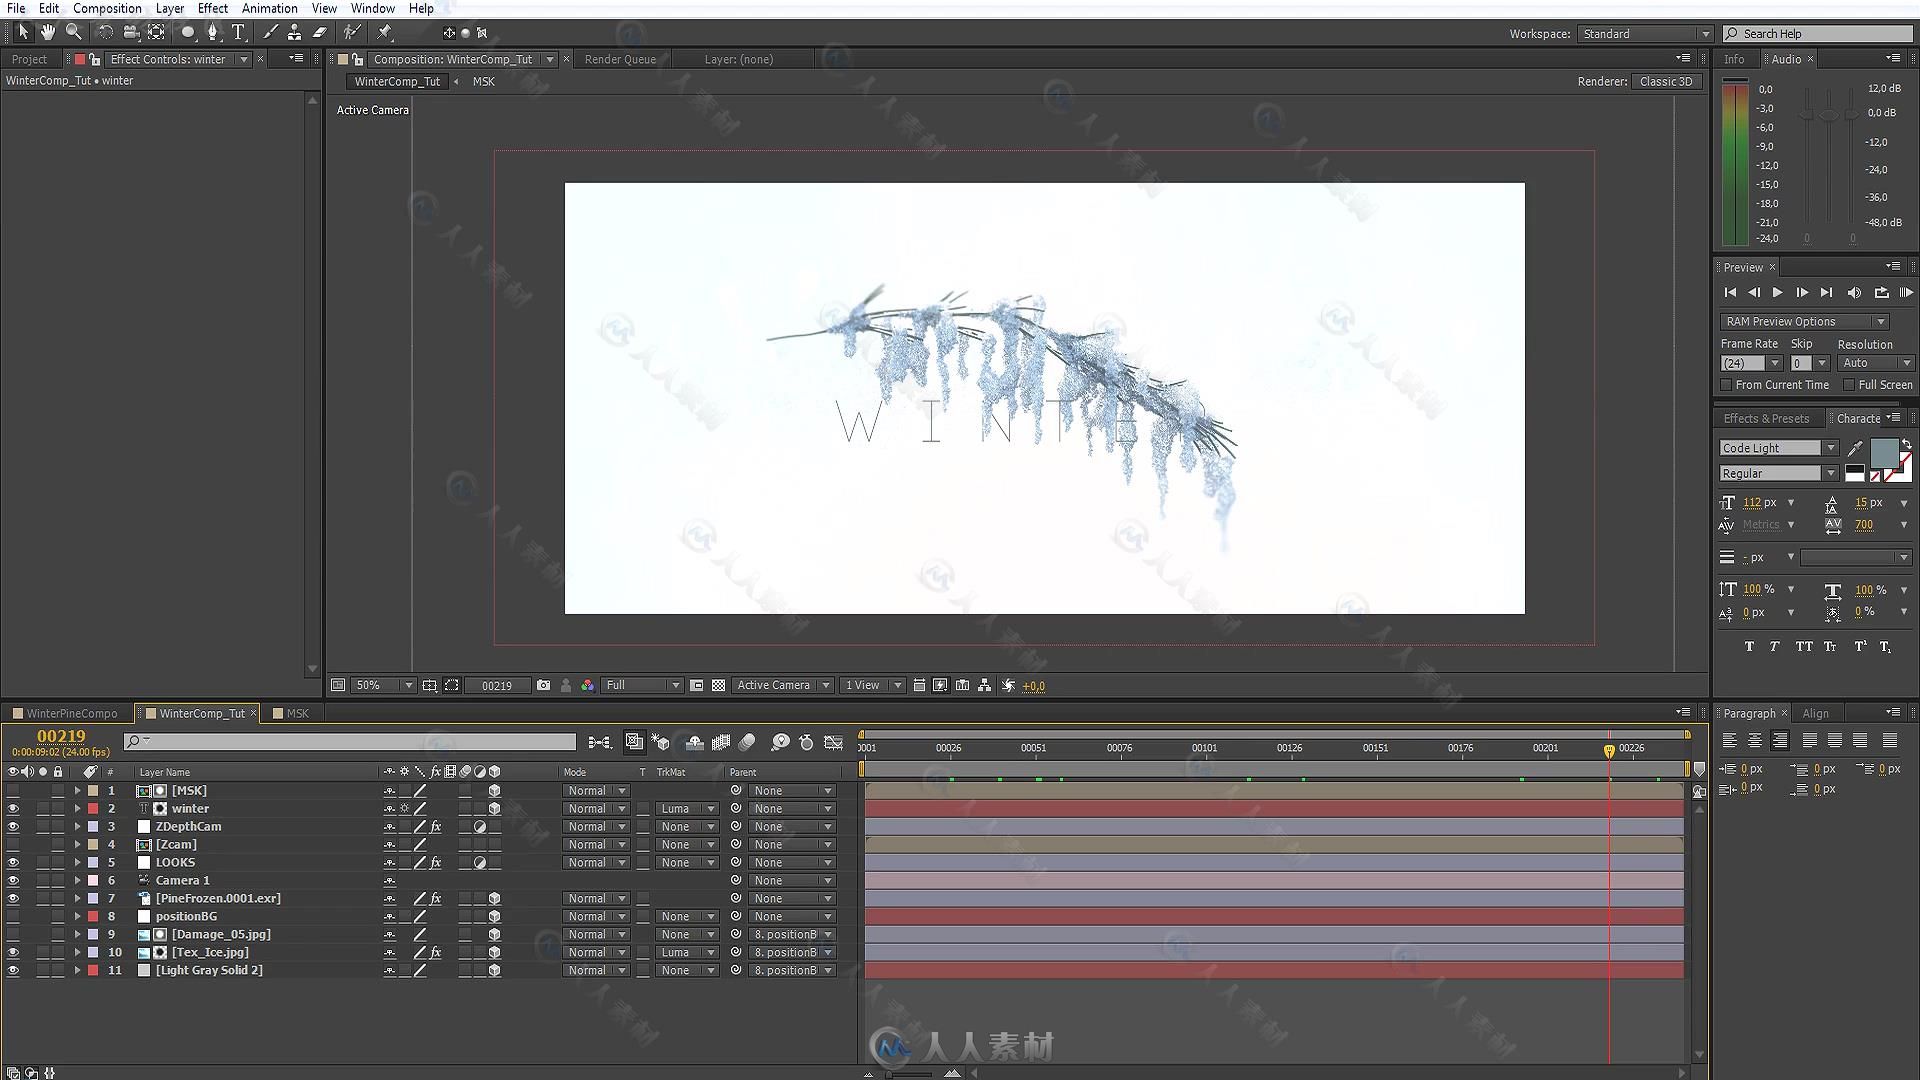
Task: Select the Selection arrow tool
Action: (23, 32)
